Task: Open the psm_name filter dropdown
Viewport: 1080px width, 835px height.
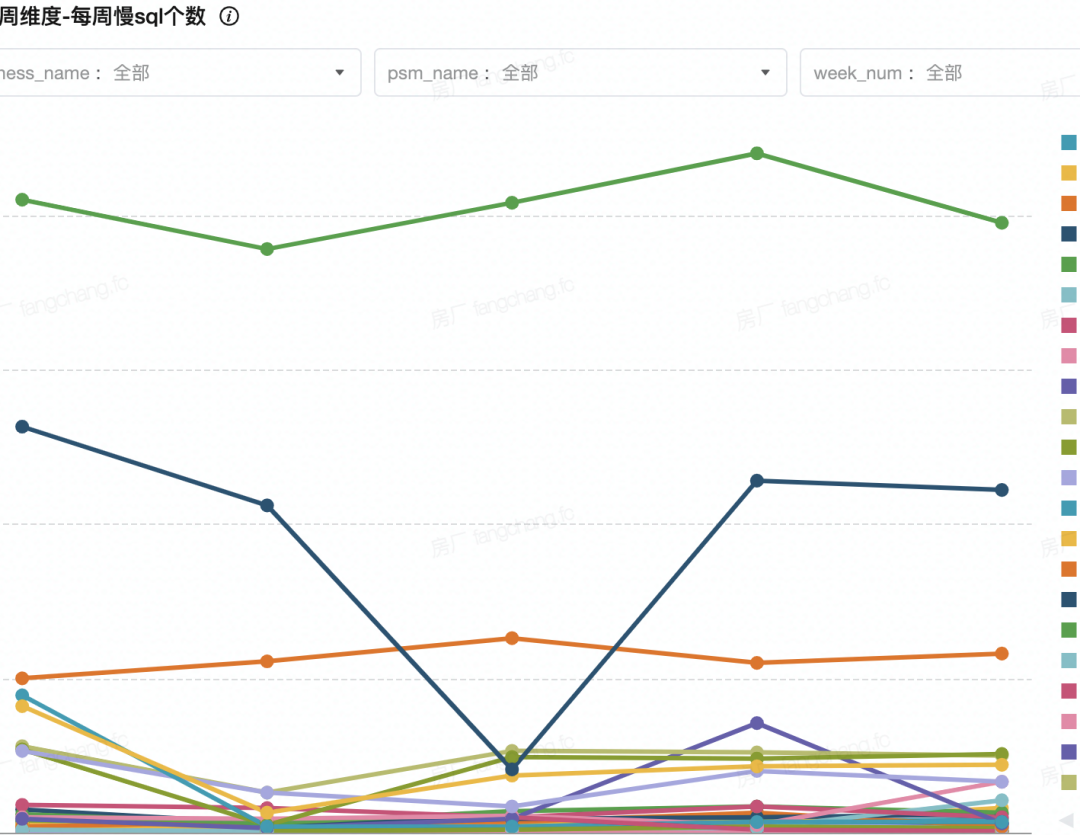Action: click(579, 73)
